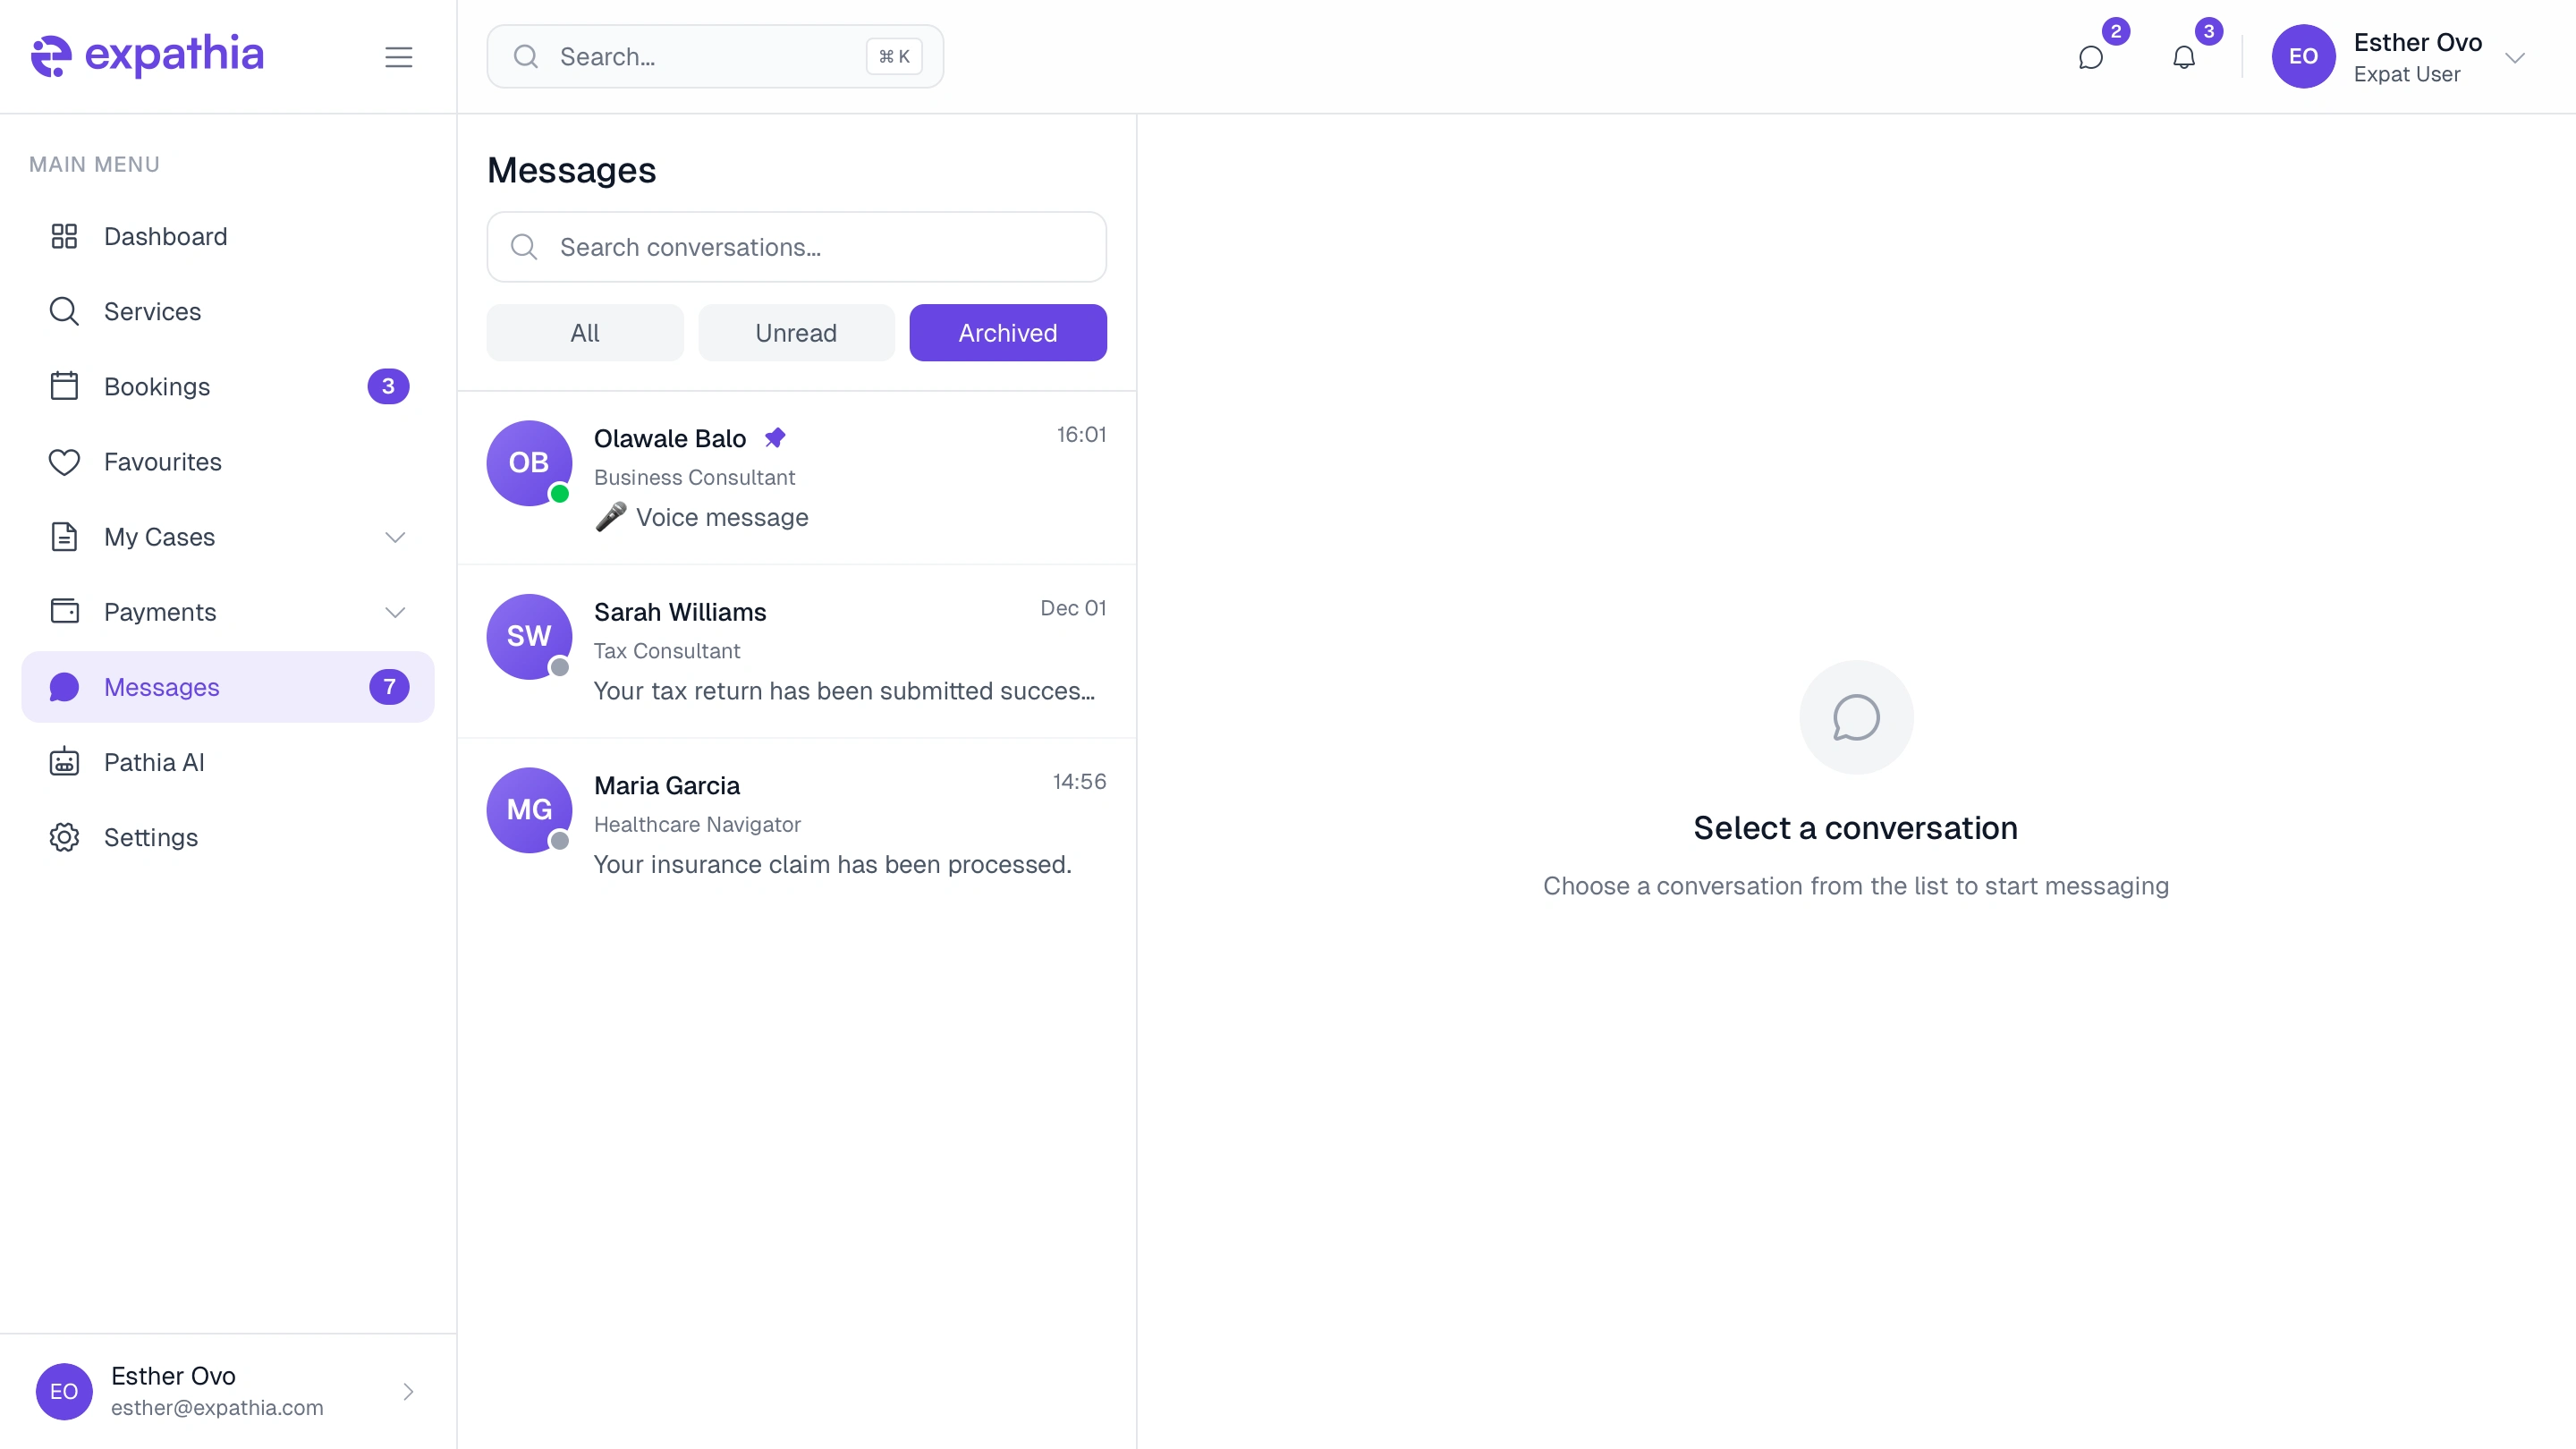Open Messages from the main menu
This screenshot has height=1449, width=2576.
(x=162, y=687)
